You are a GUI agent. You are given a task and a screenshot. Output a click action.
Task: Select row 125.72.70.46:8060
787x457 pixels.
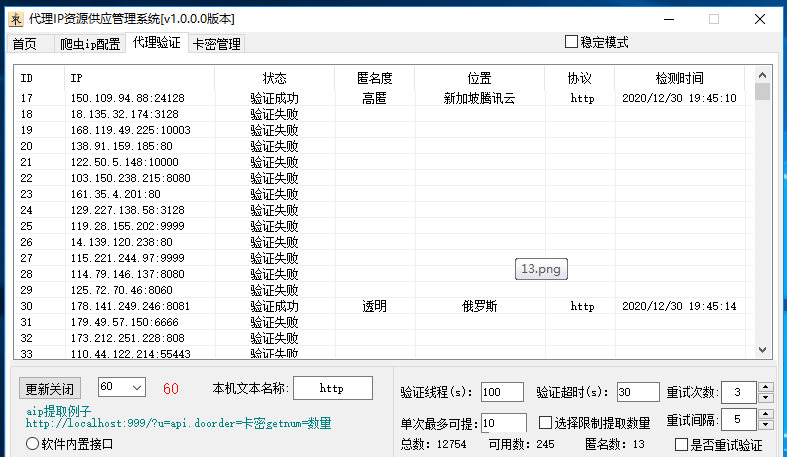pos(384,290)
